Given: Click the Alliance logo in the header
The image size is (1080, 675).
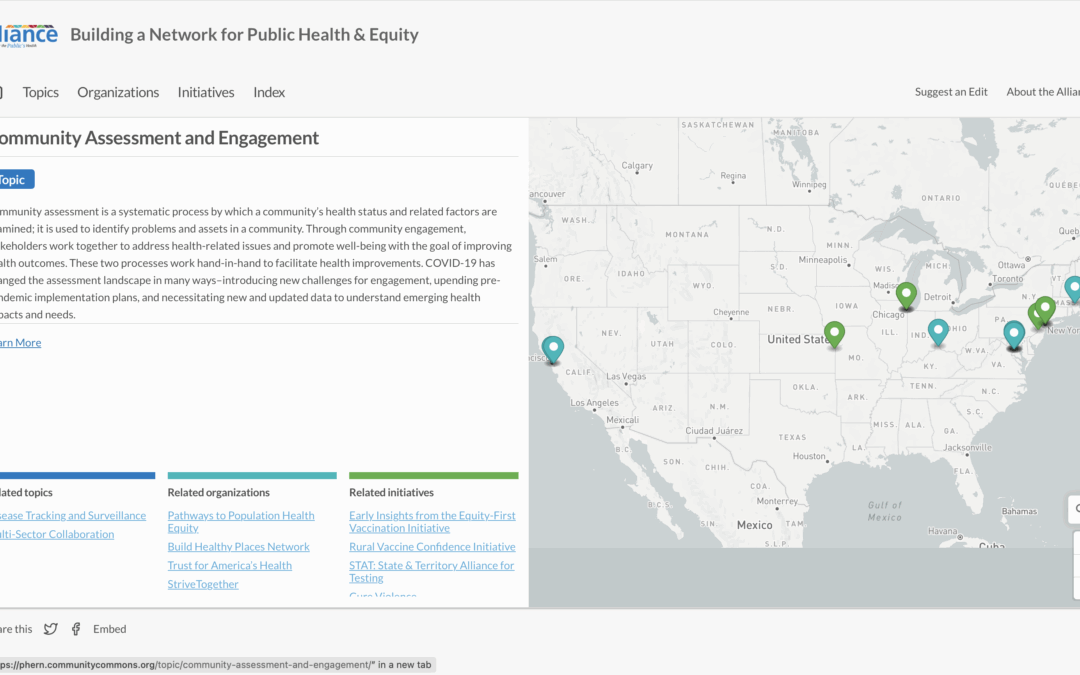Looking at the screenshot, I should [30, 32].
